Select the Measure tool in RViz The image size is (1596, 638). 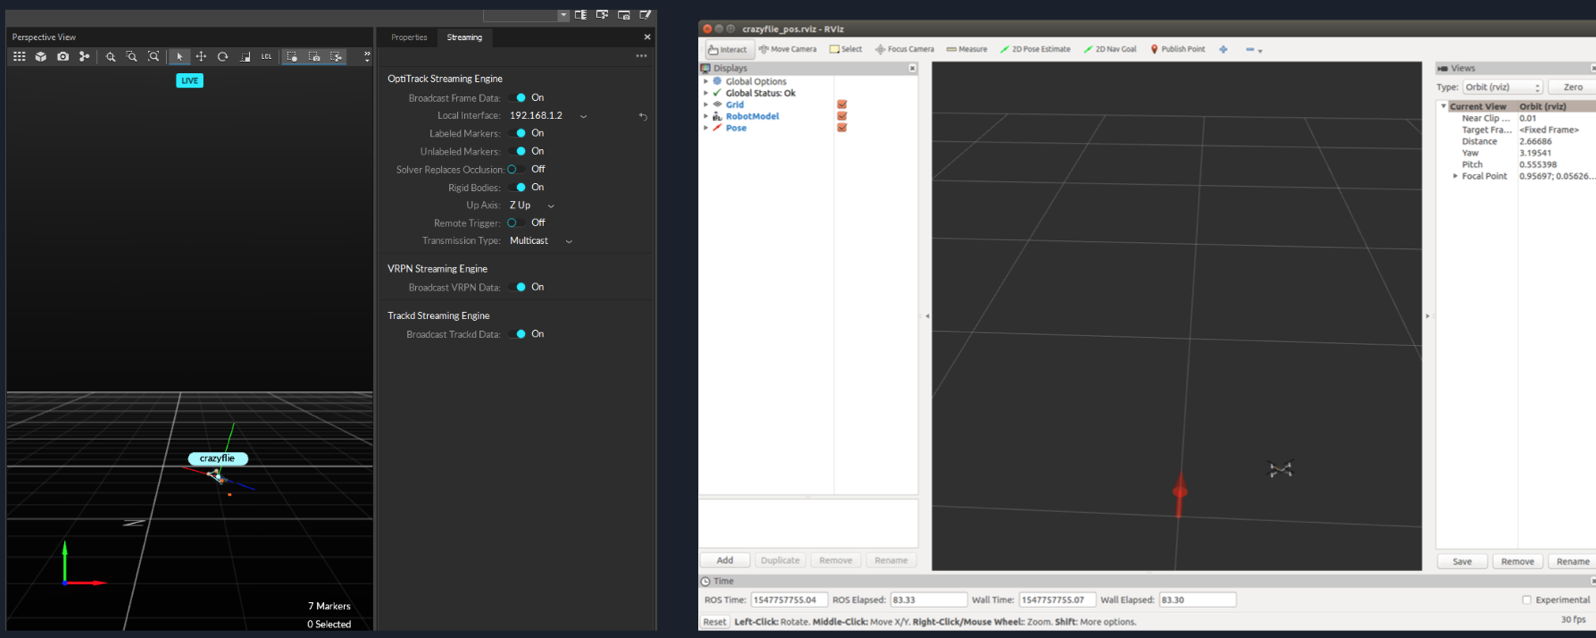point(966,49)
